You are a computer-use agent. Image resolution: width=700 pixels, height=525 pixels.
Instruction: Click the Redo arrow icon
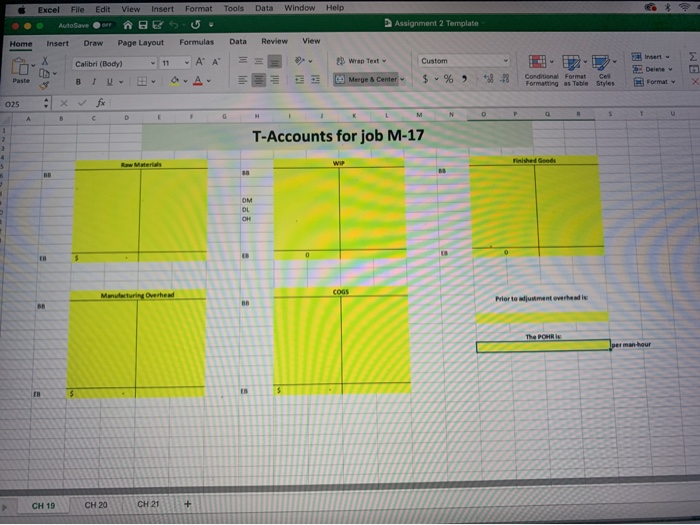click(196, 25)
